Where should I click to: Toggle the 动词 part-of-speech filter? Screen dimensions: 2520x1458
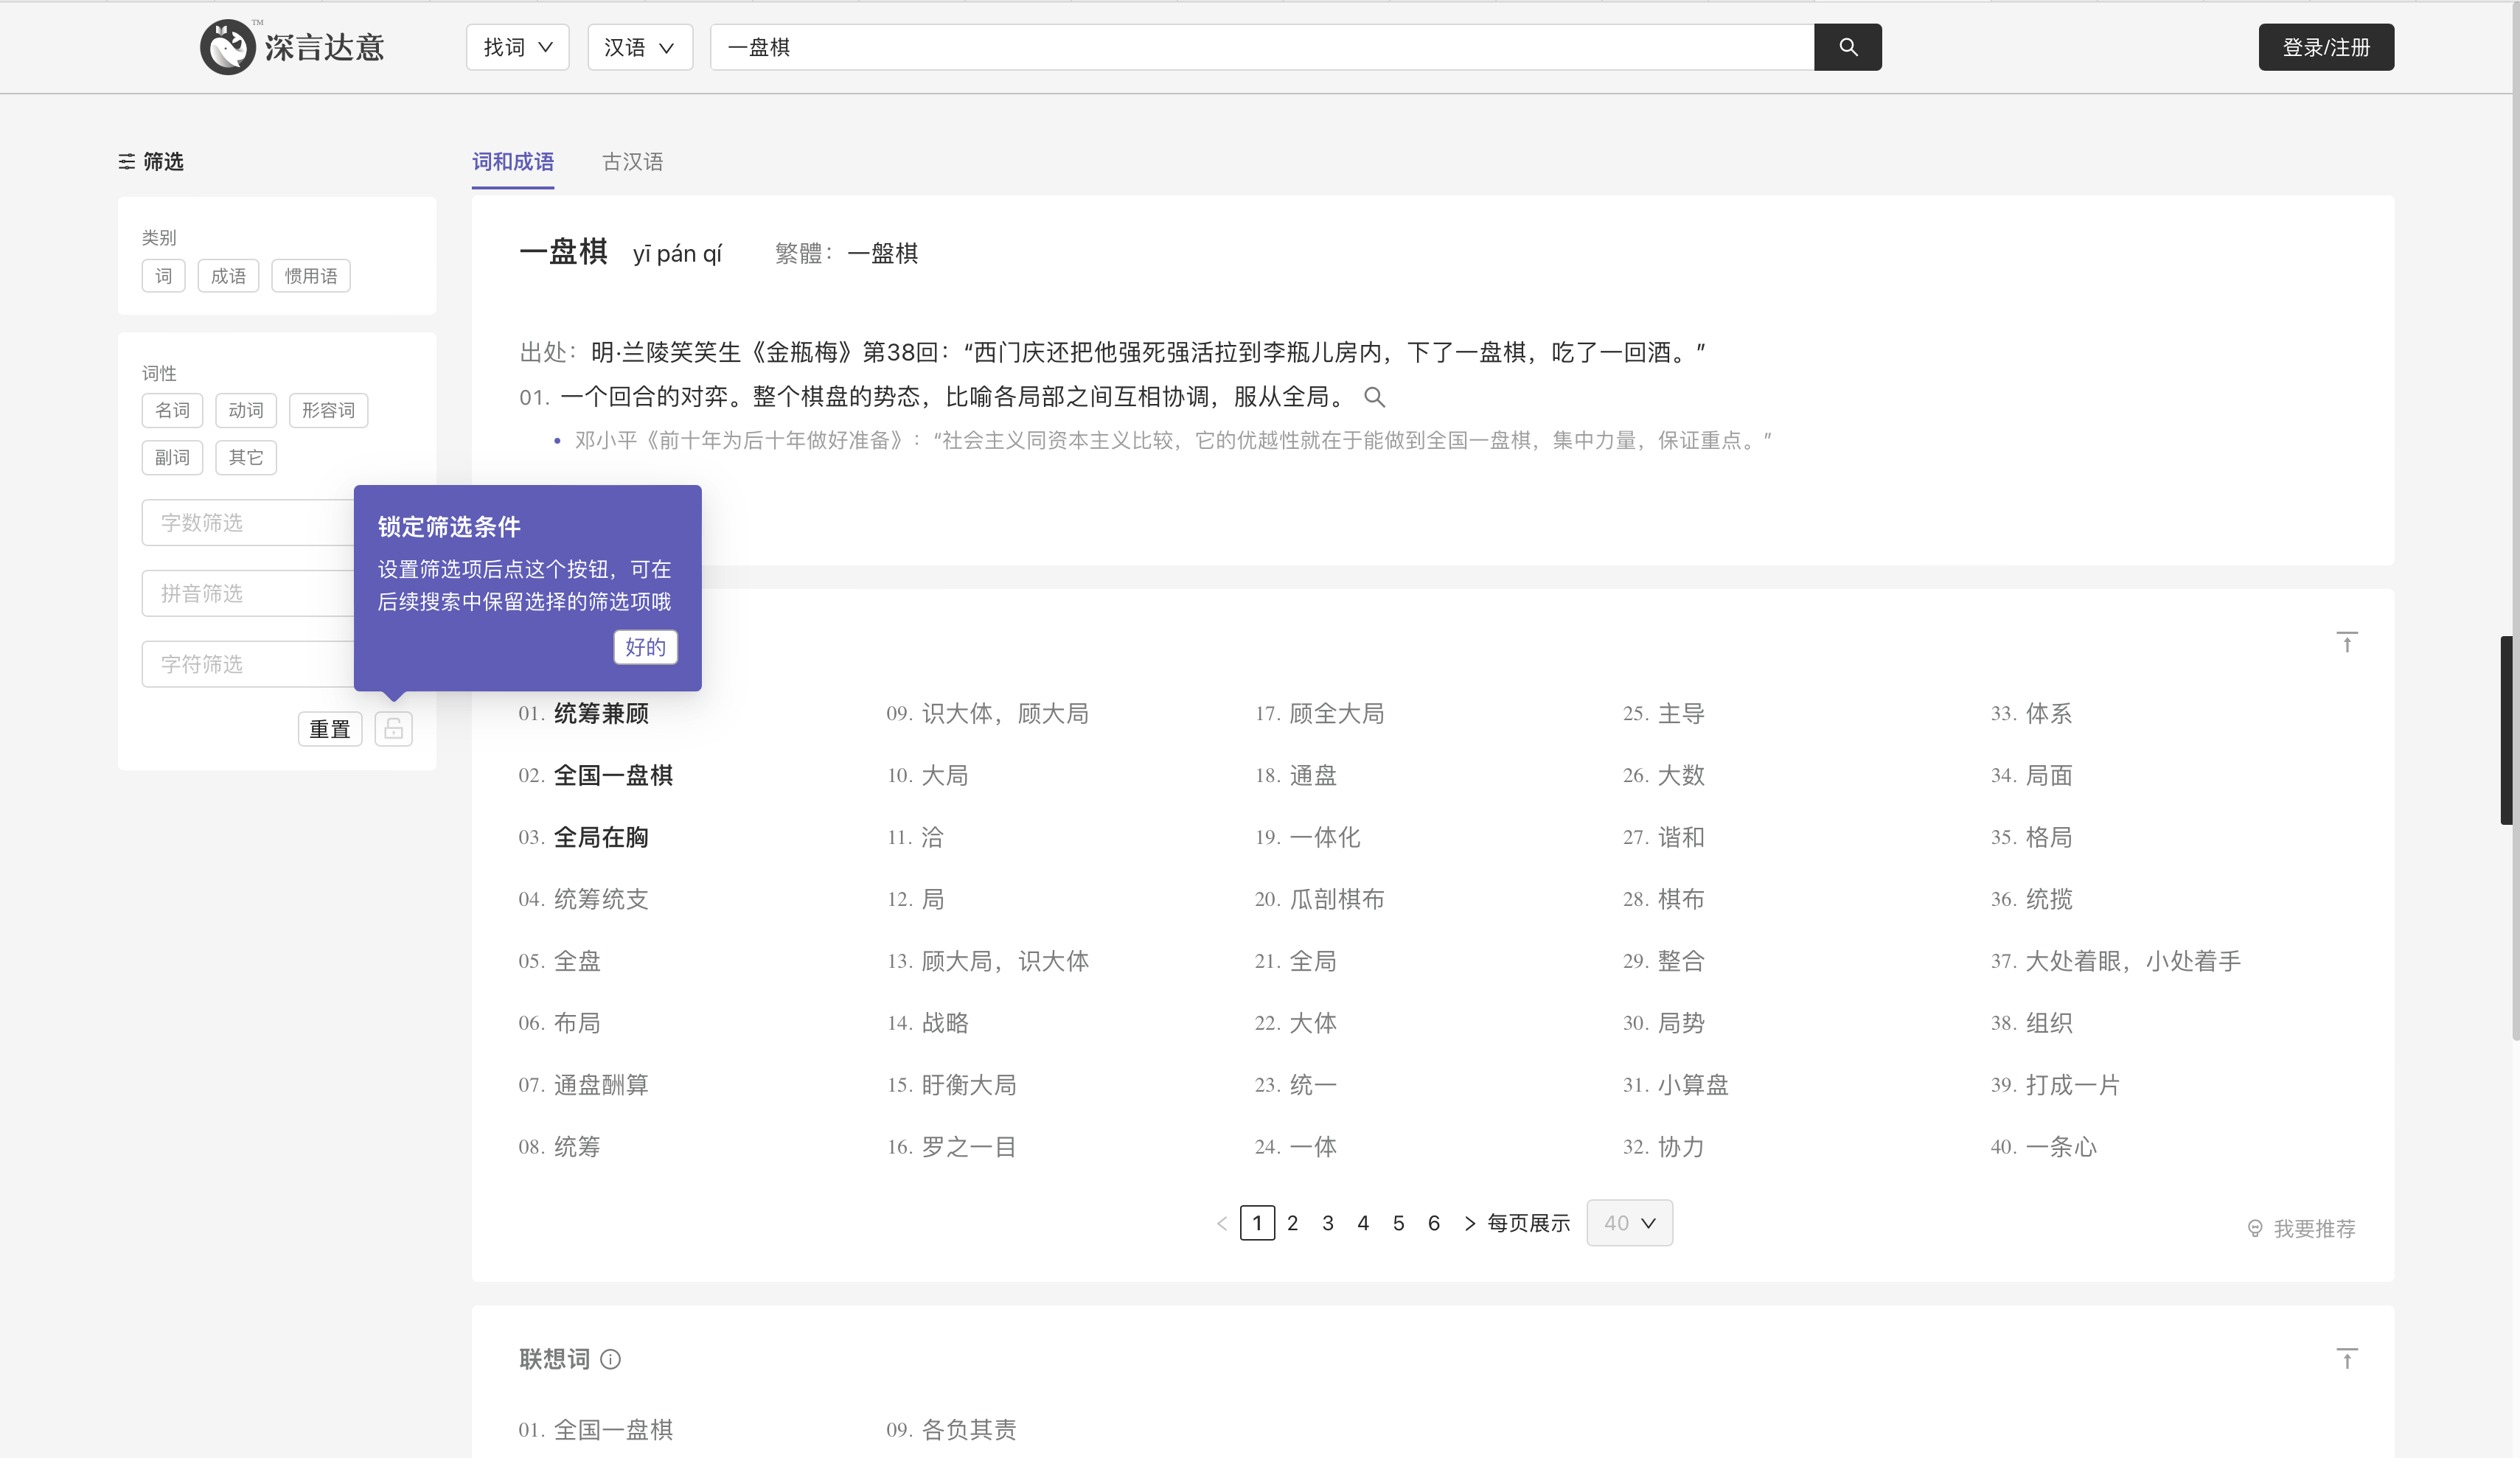tap(246, 410)
